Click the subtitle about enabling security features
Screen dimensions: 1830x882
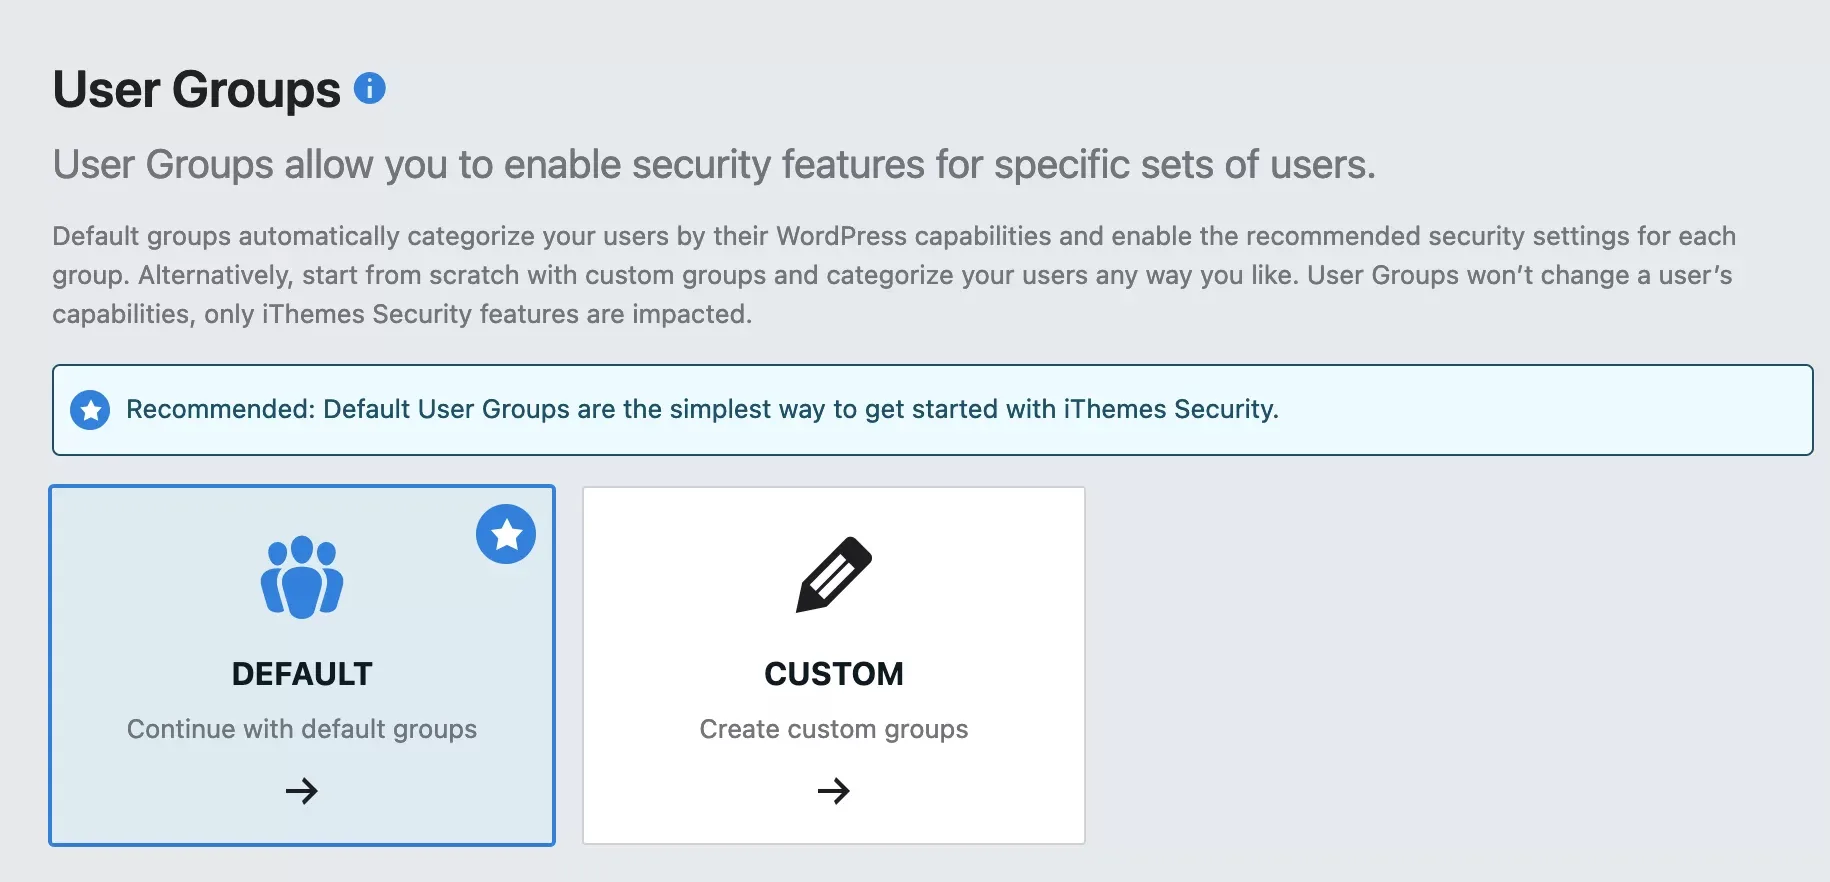tap(714, 165)
